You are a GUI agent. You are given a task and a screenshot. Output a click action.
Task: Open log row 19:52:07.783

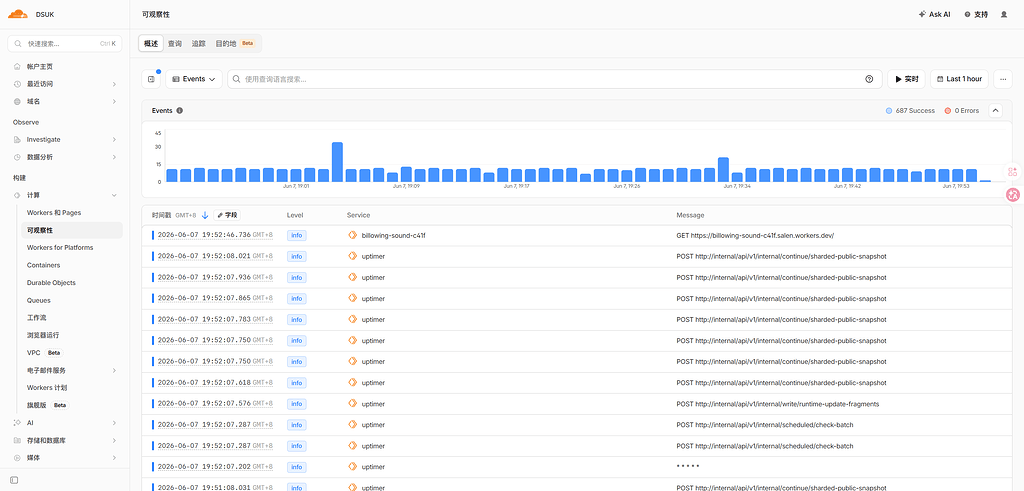[577, 320]
